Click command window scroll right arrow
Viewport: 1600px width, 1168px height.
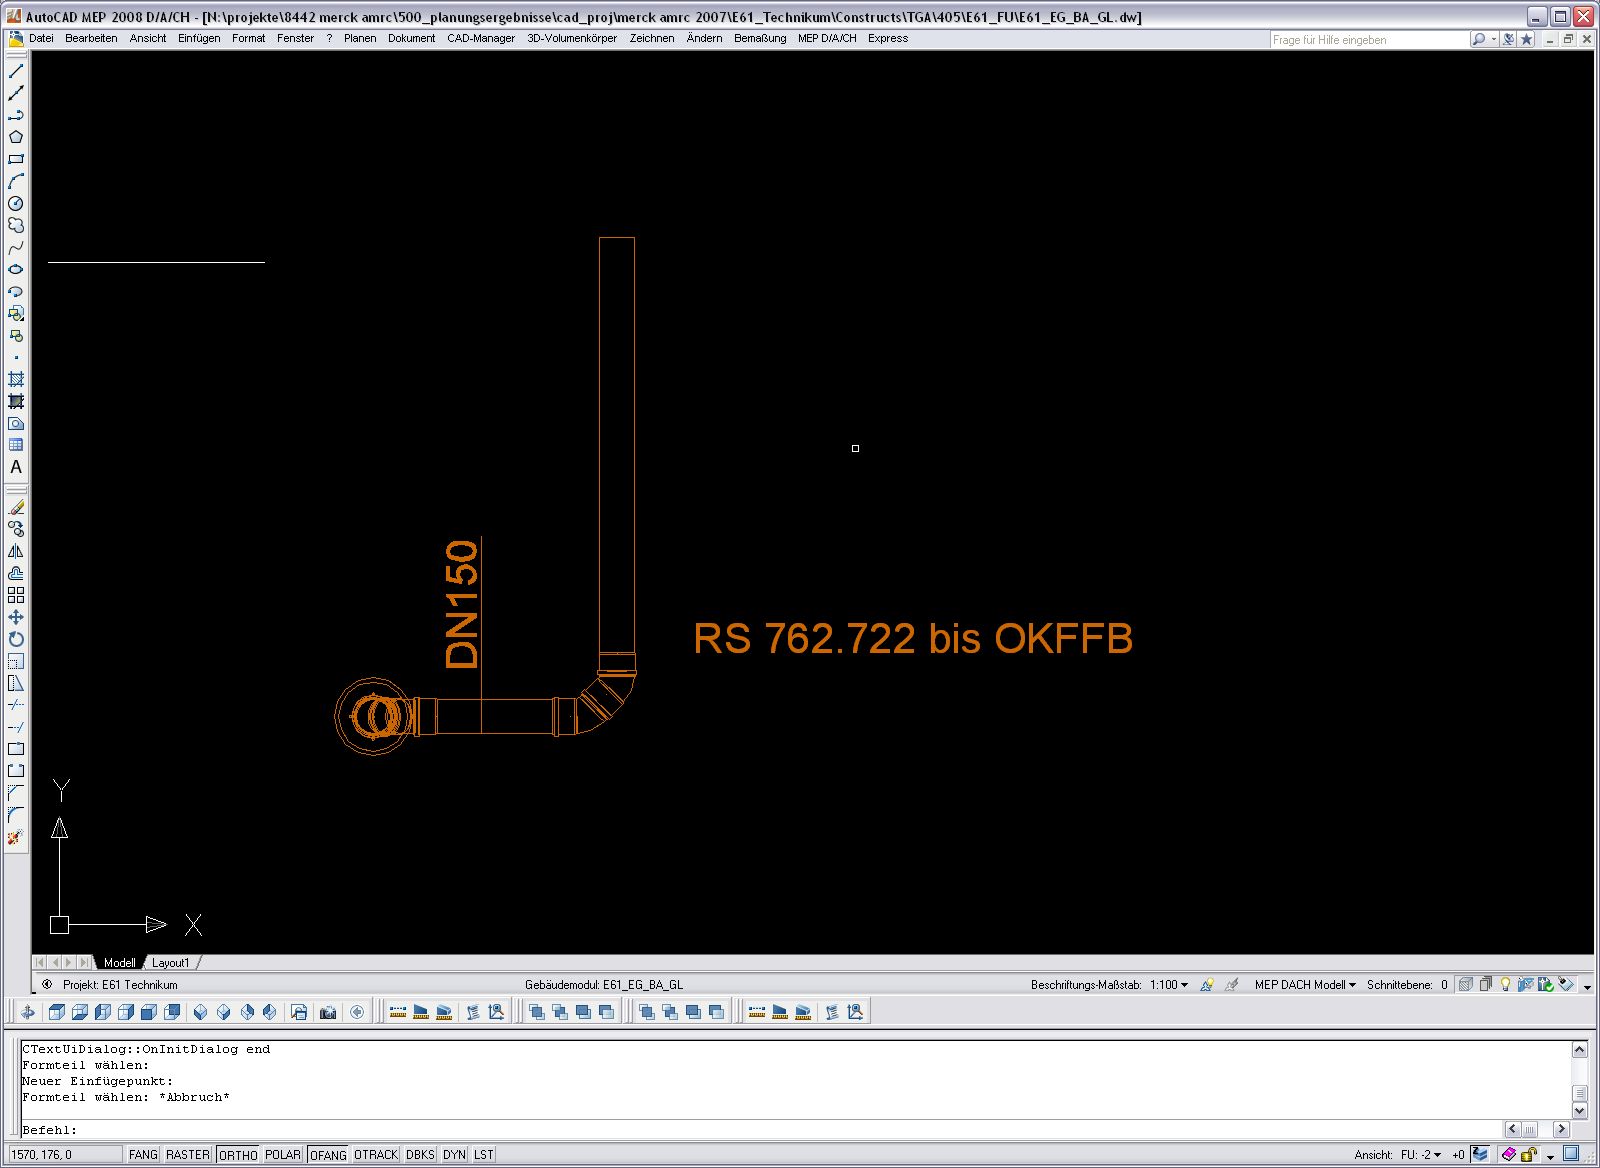pos(1561,1129)
